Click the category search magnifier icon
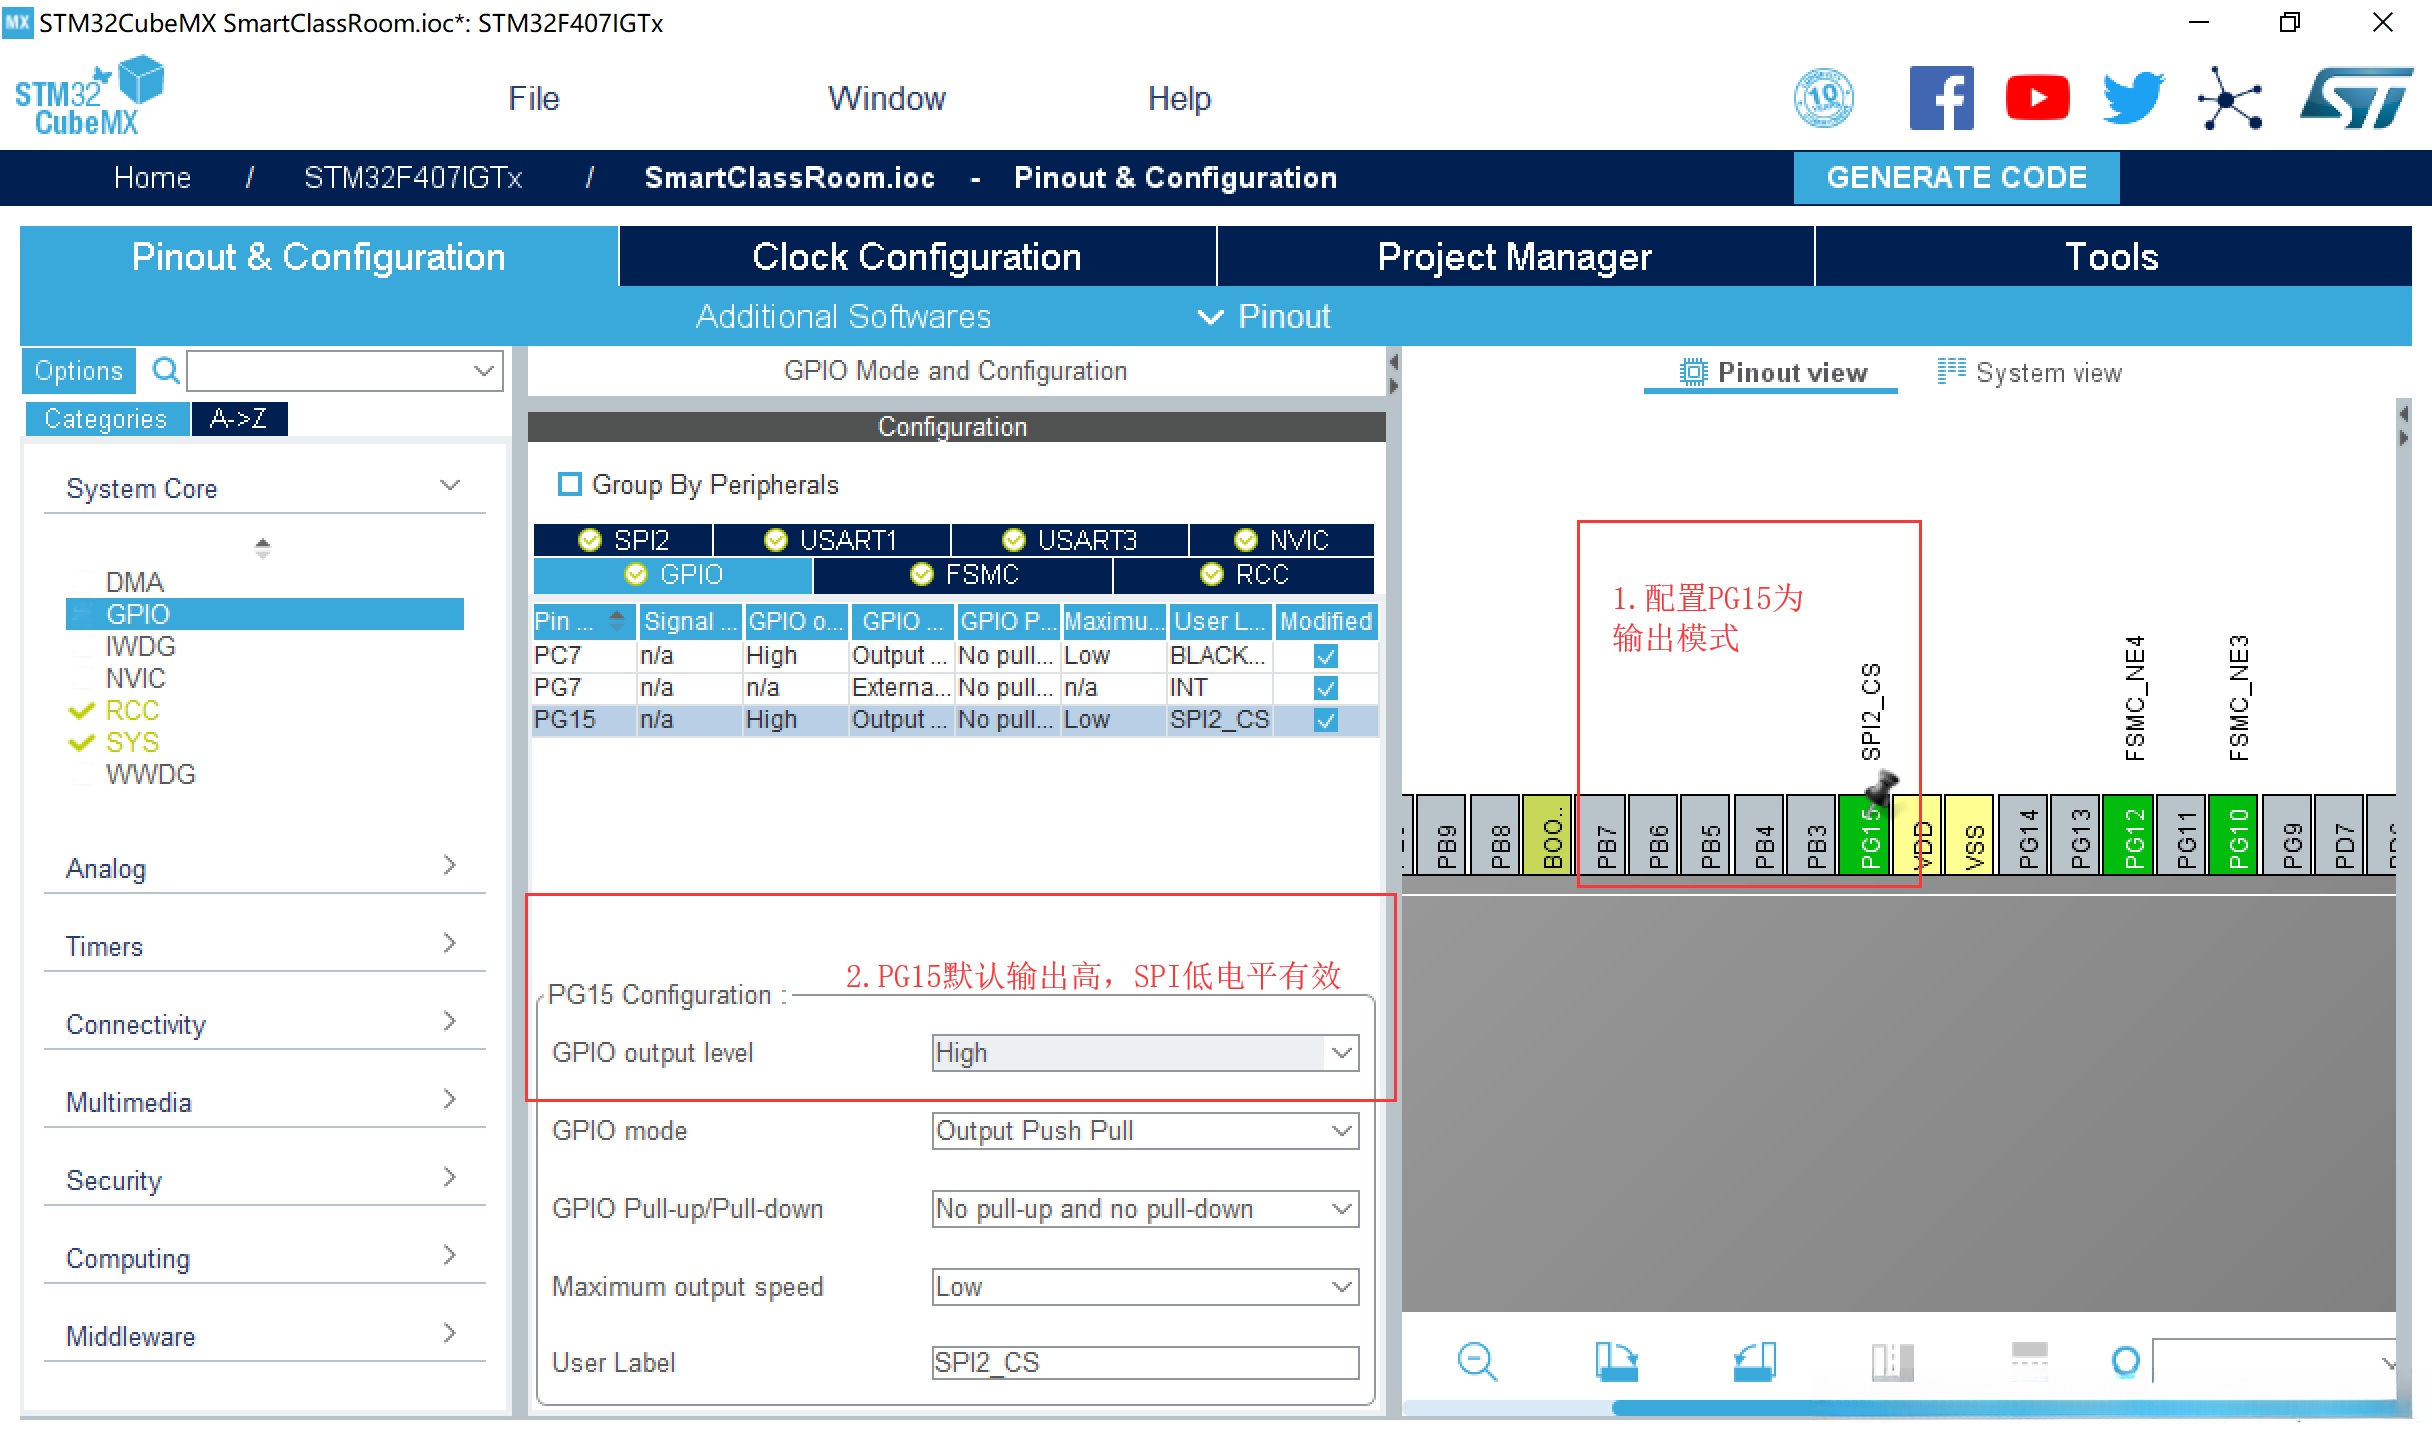Viewport: 2432px width, 1440px height. (165, 371)
